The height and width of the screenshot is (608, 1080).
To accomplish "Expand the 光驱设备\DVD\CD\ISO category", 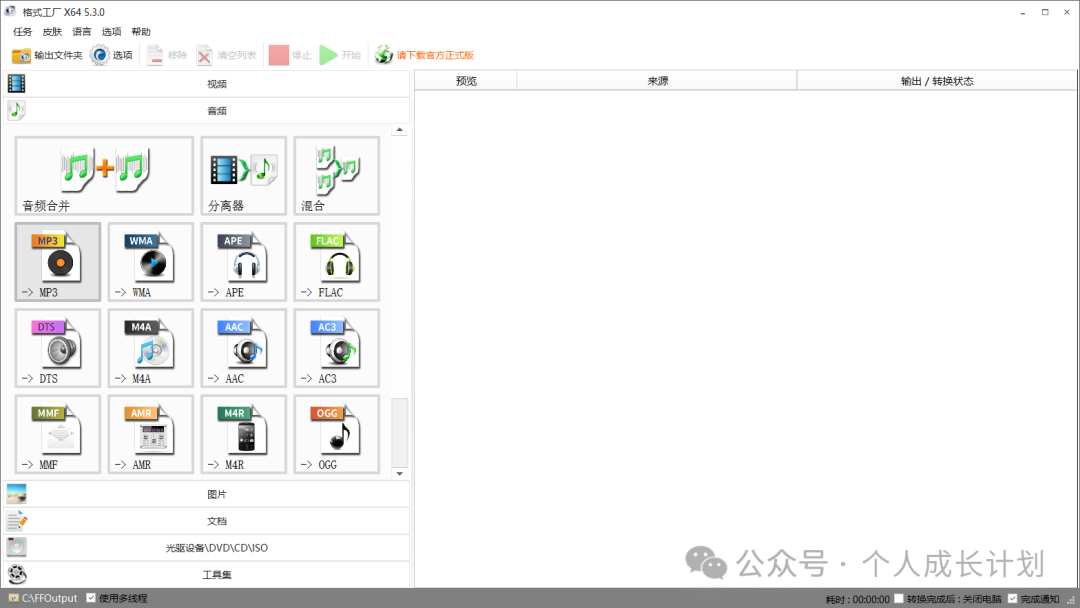I will pos(207,547).
